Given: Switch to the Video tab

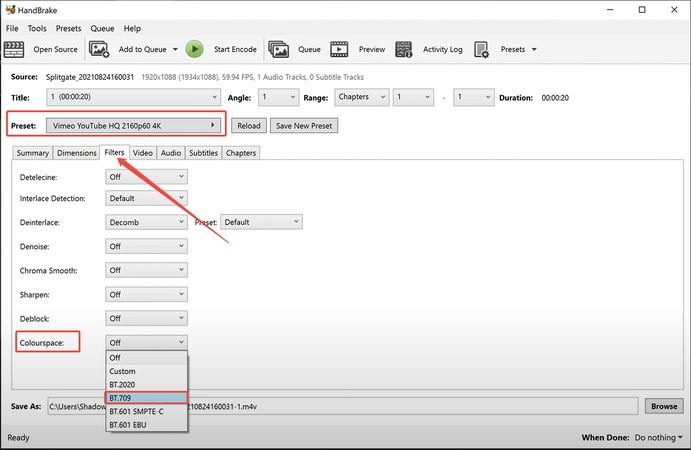Looking at the screenshot, I should [x=143, y=153].
